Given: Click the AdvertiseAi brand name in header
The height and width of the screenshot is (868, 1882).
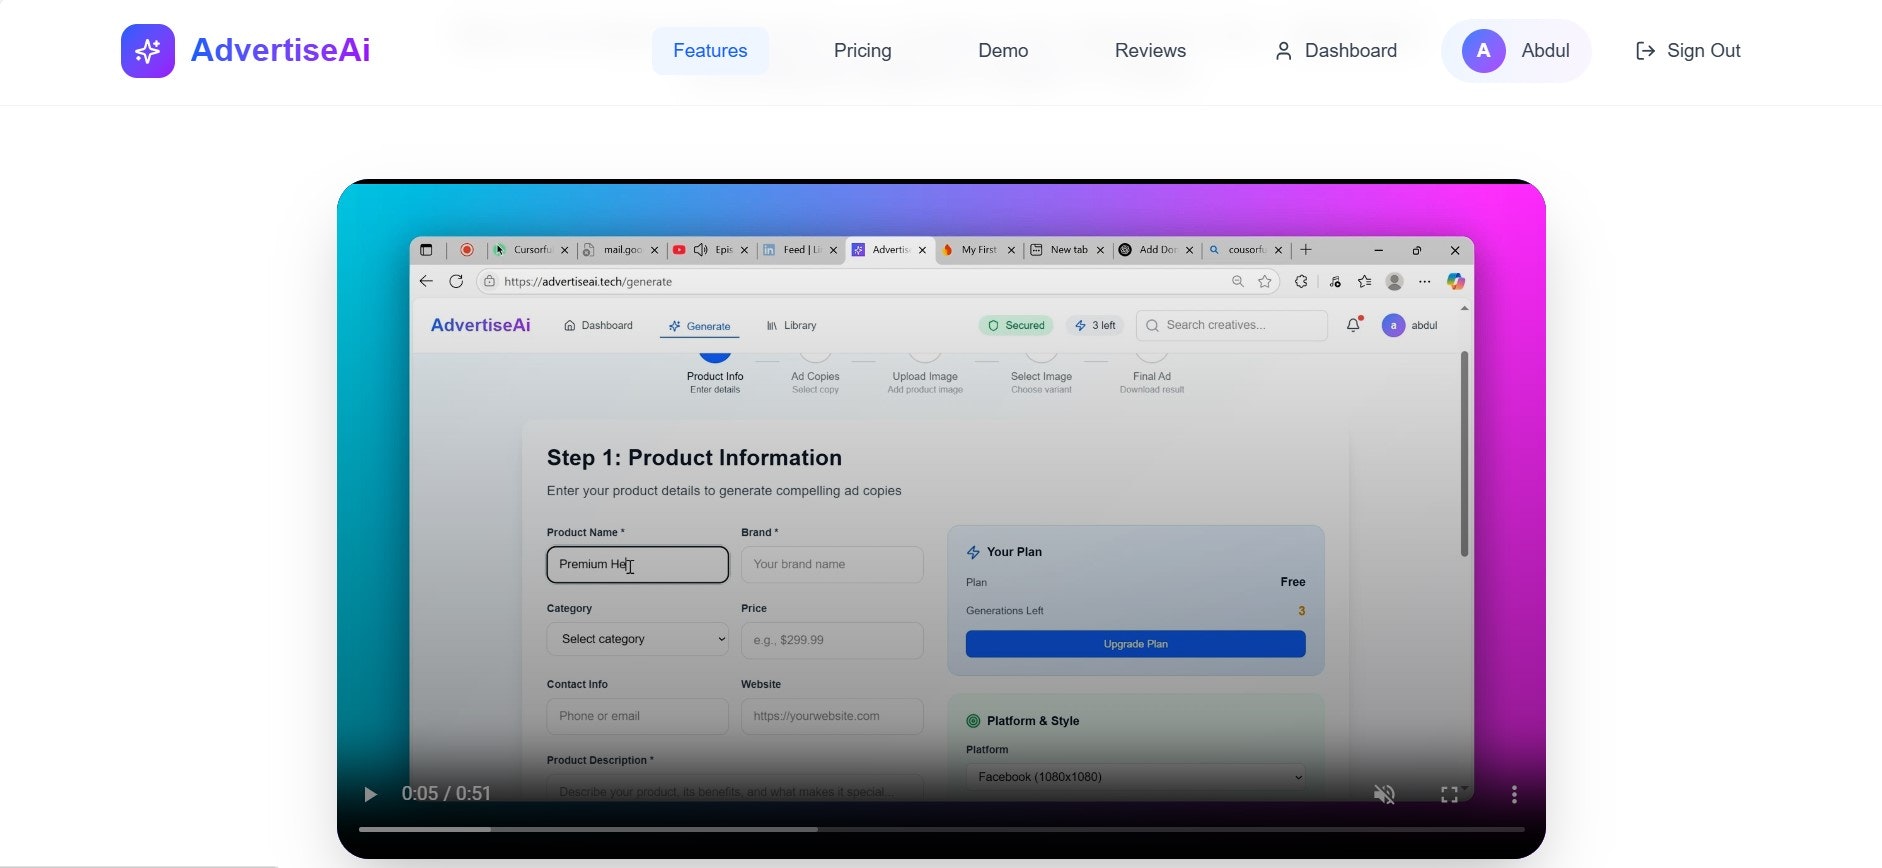Looking at the screenshot, I should pos(280,50).
